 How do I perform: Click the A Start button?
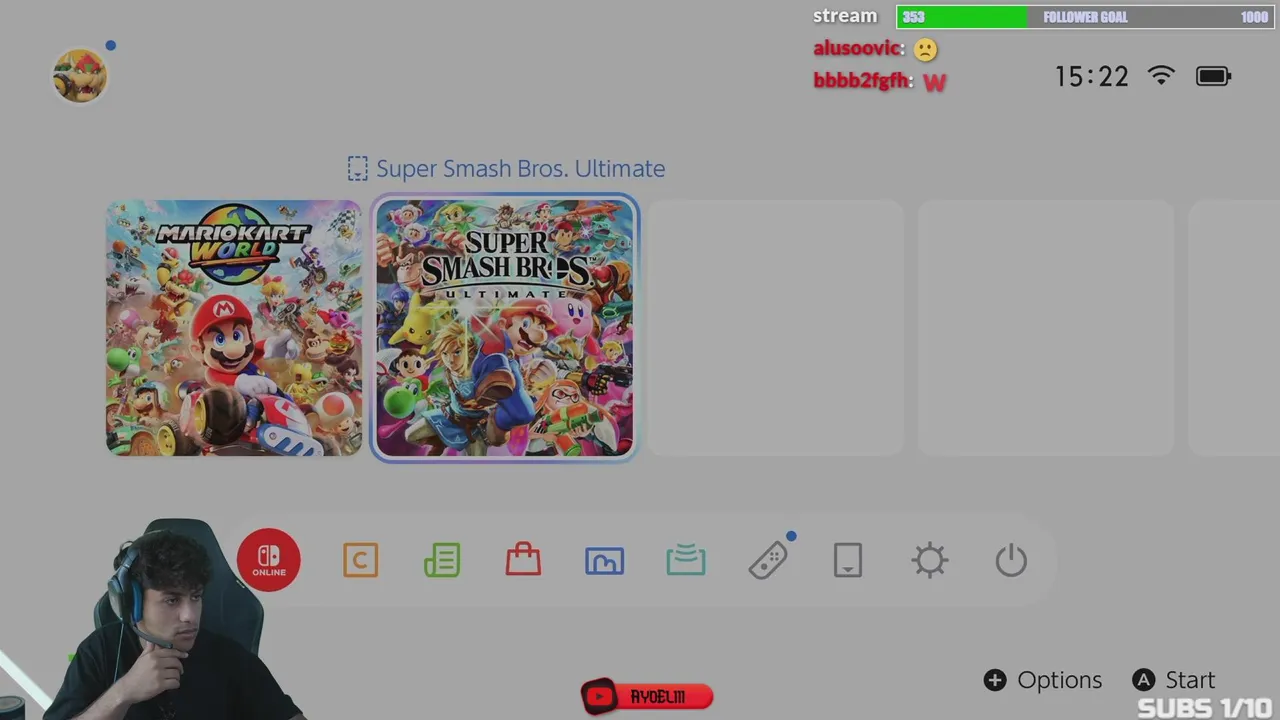click(x=1174, y=680)
